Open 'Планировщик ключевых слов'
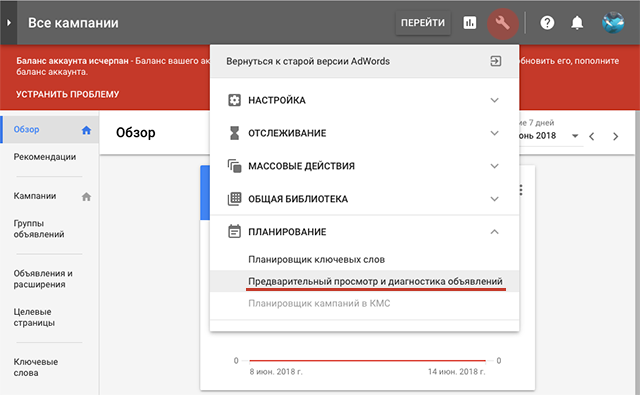The image size is (640, 395). coord(316,260)
